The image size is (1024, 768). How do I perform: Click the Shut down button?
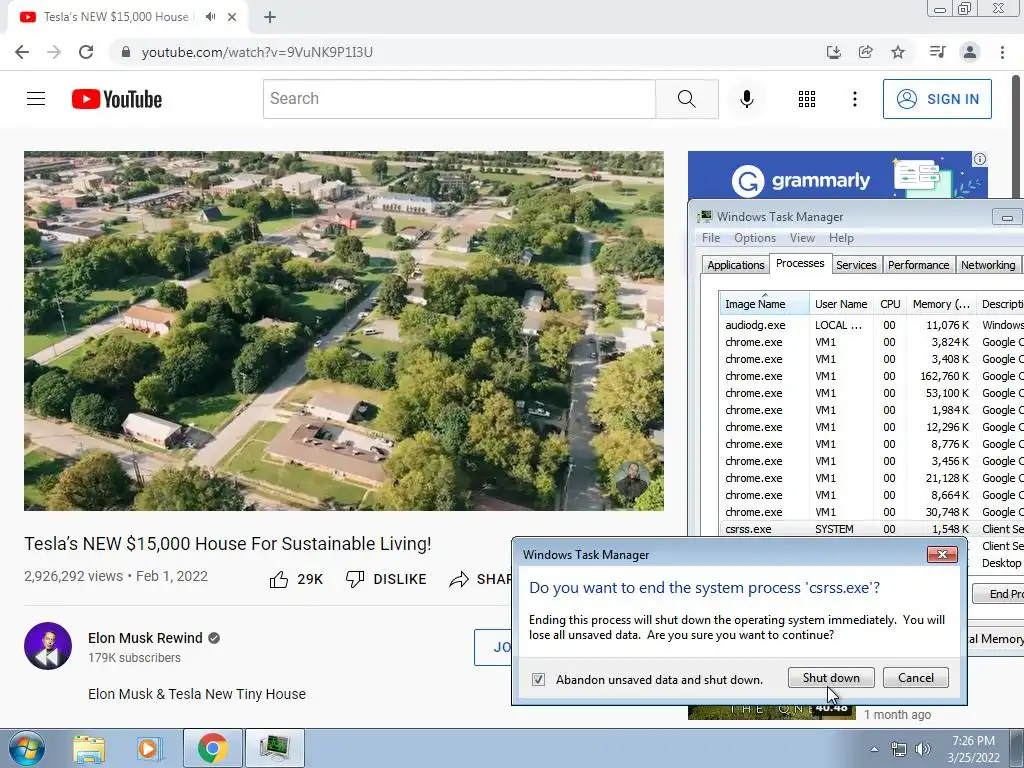(x=831, y=677)
